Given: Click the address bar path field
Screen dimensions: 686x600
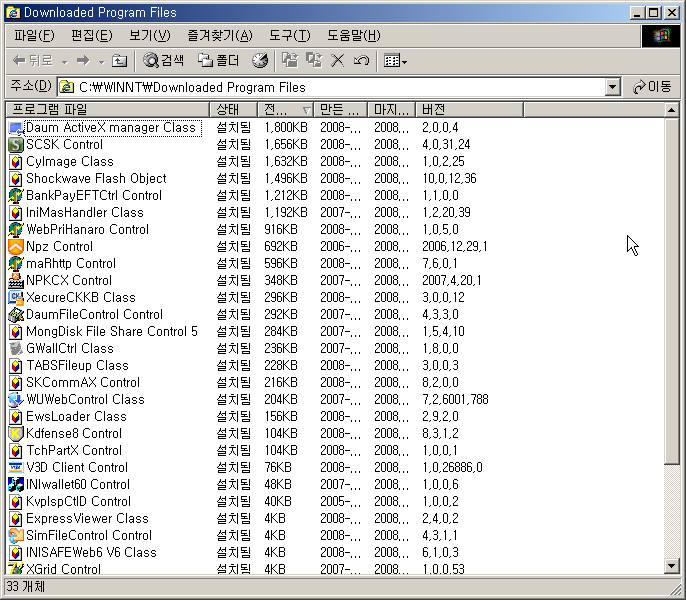Looking at the screenshot, I should (332, 87).
